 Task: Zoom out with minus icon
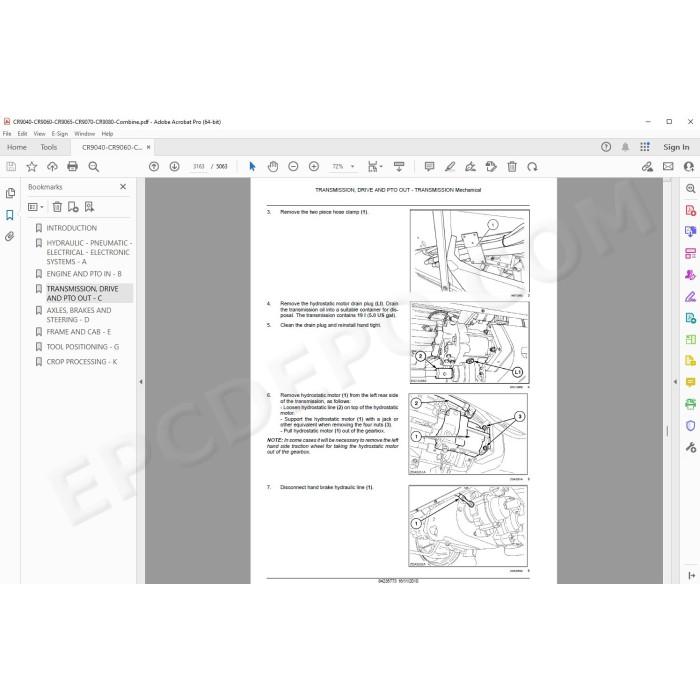293,167
